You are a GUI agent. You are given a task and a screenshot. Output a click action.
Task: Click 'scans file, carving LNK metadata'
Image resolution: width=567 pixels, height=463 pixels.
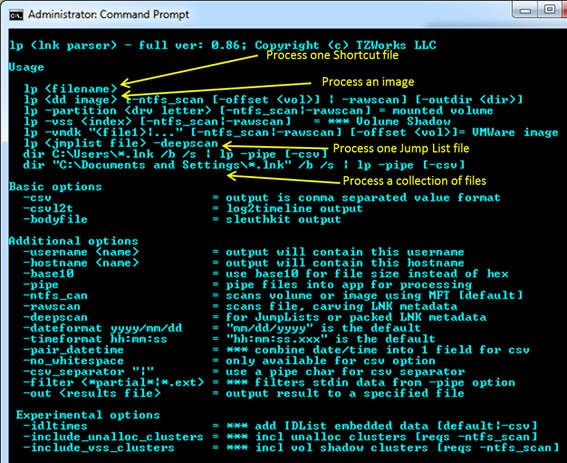coord(342,307)
